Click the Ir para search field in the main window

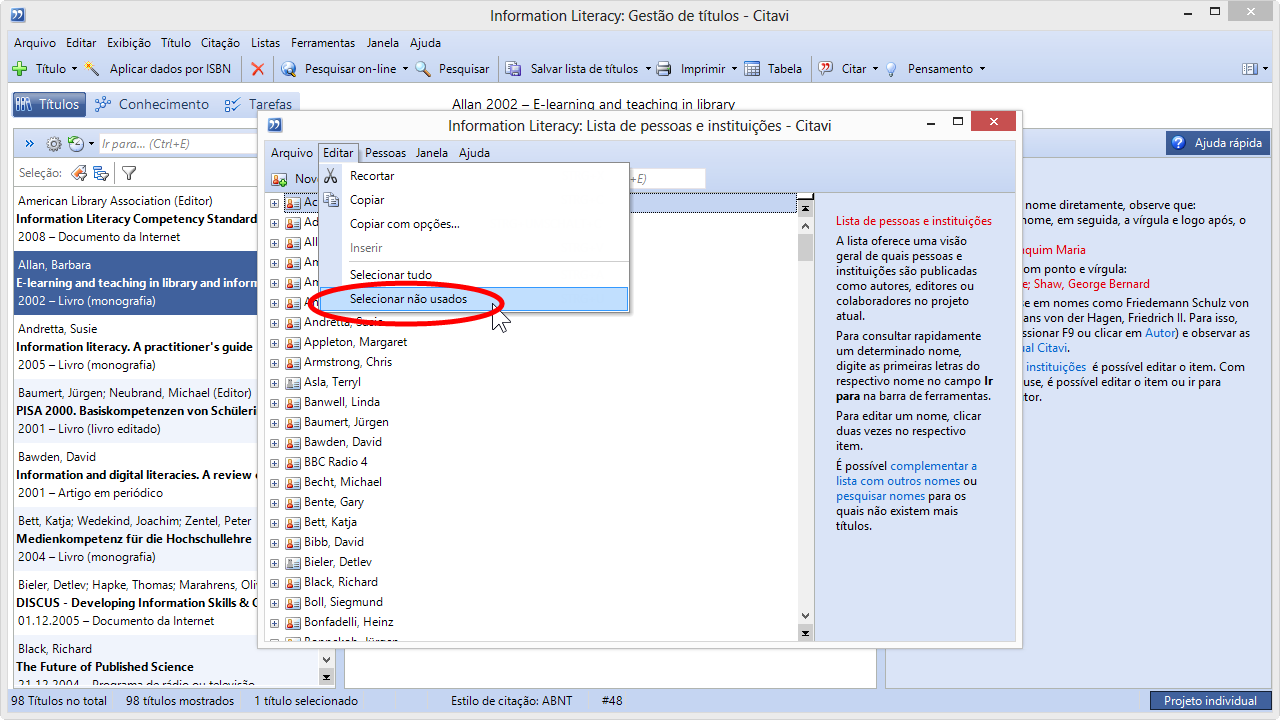pos(180,144)
